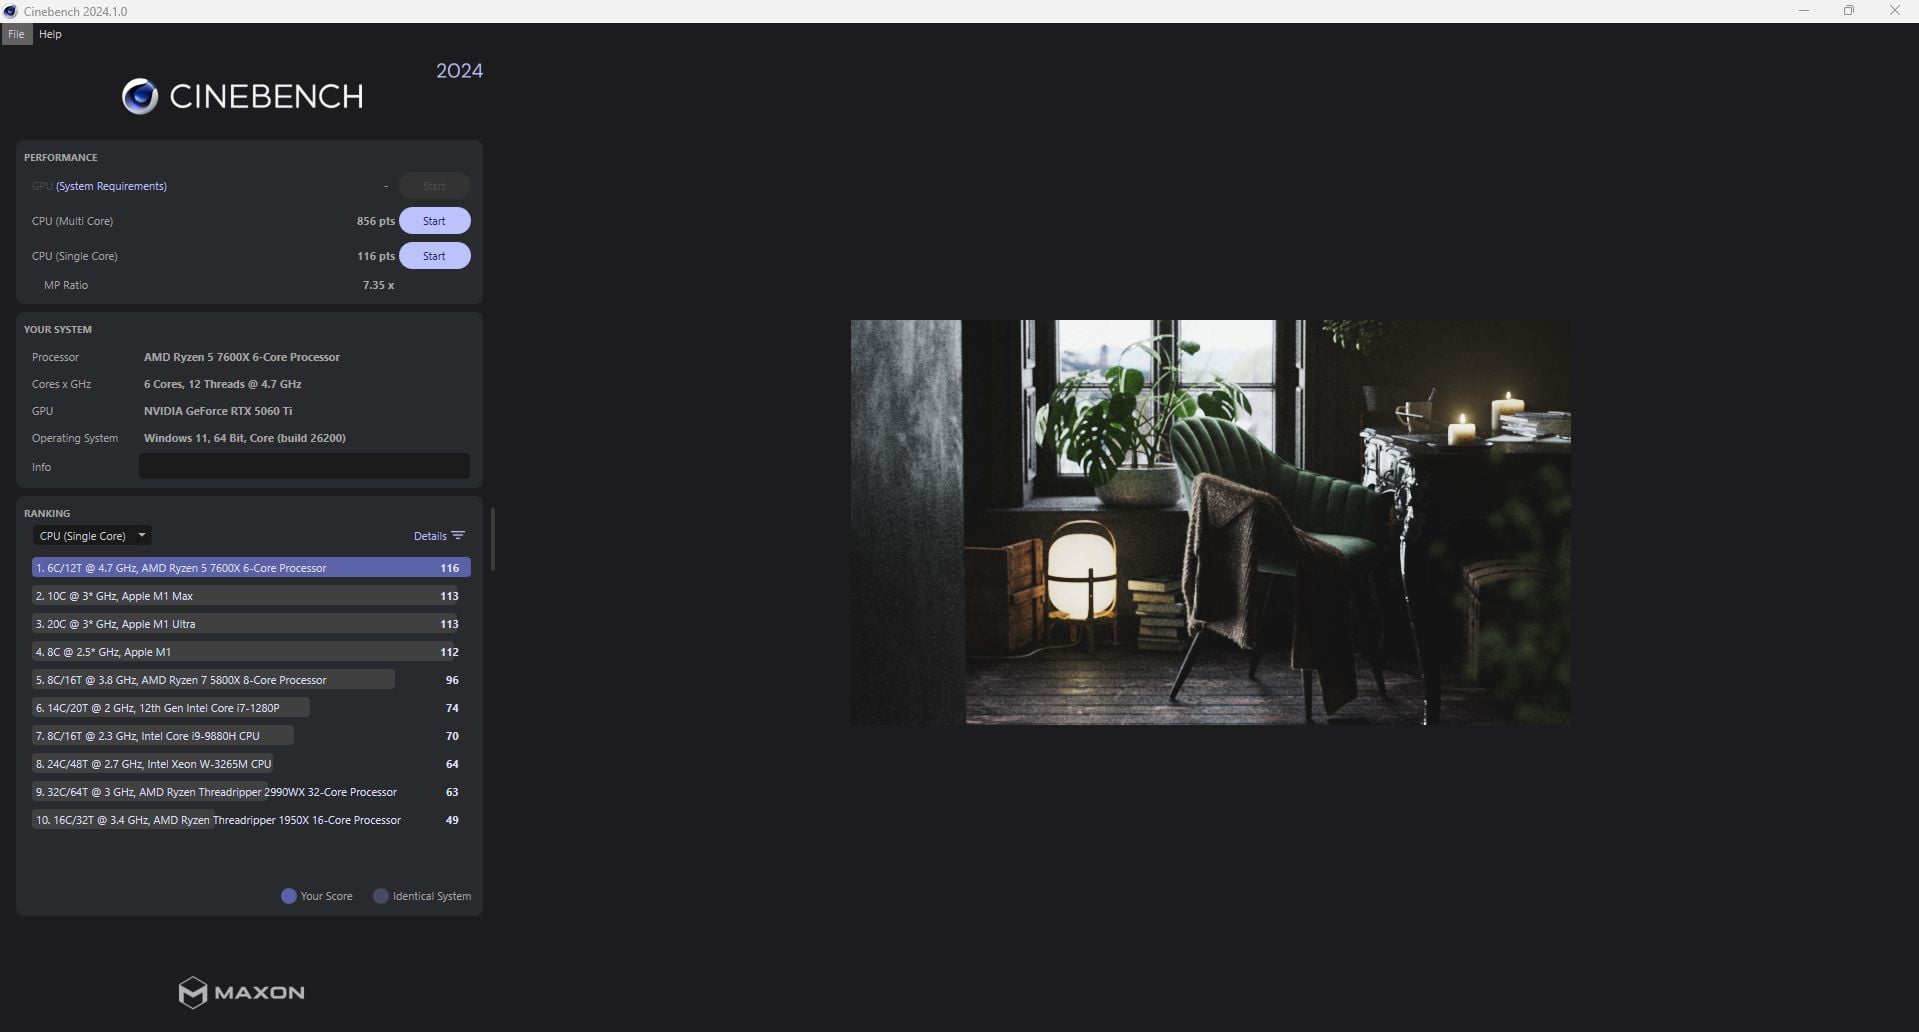Select ranking row Intel Core i9-9880H

pyautogui.click(x=251, y=736)
